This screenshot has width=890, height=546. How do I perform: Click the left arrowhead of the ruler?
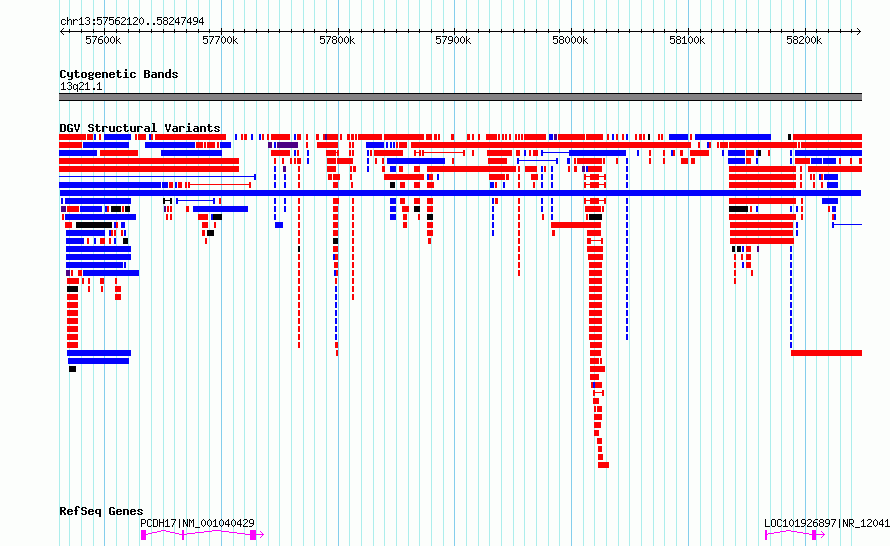pyautogui.click(x=62, y=31)
